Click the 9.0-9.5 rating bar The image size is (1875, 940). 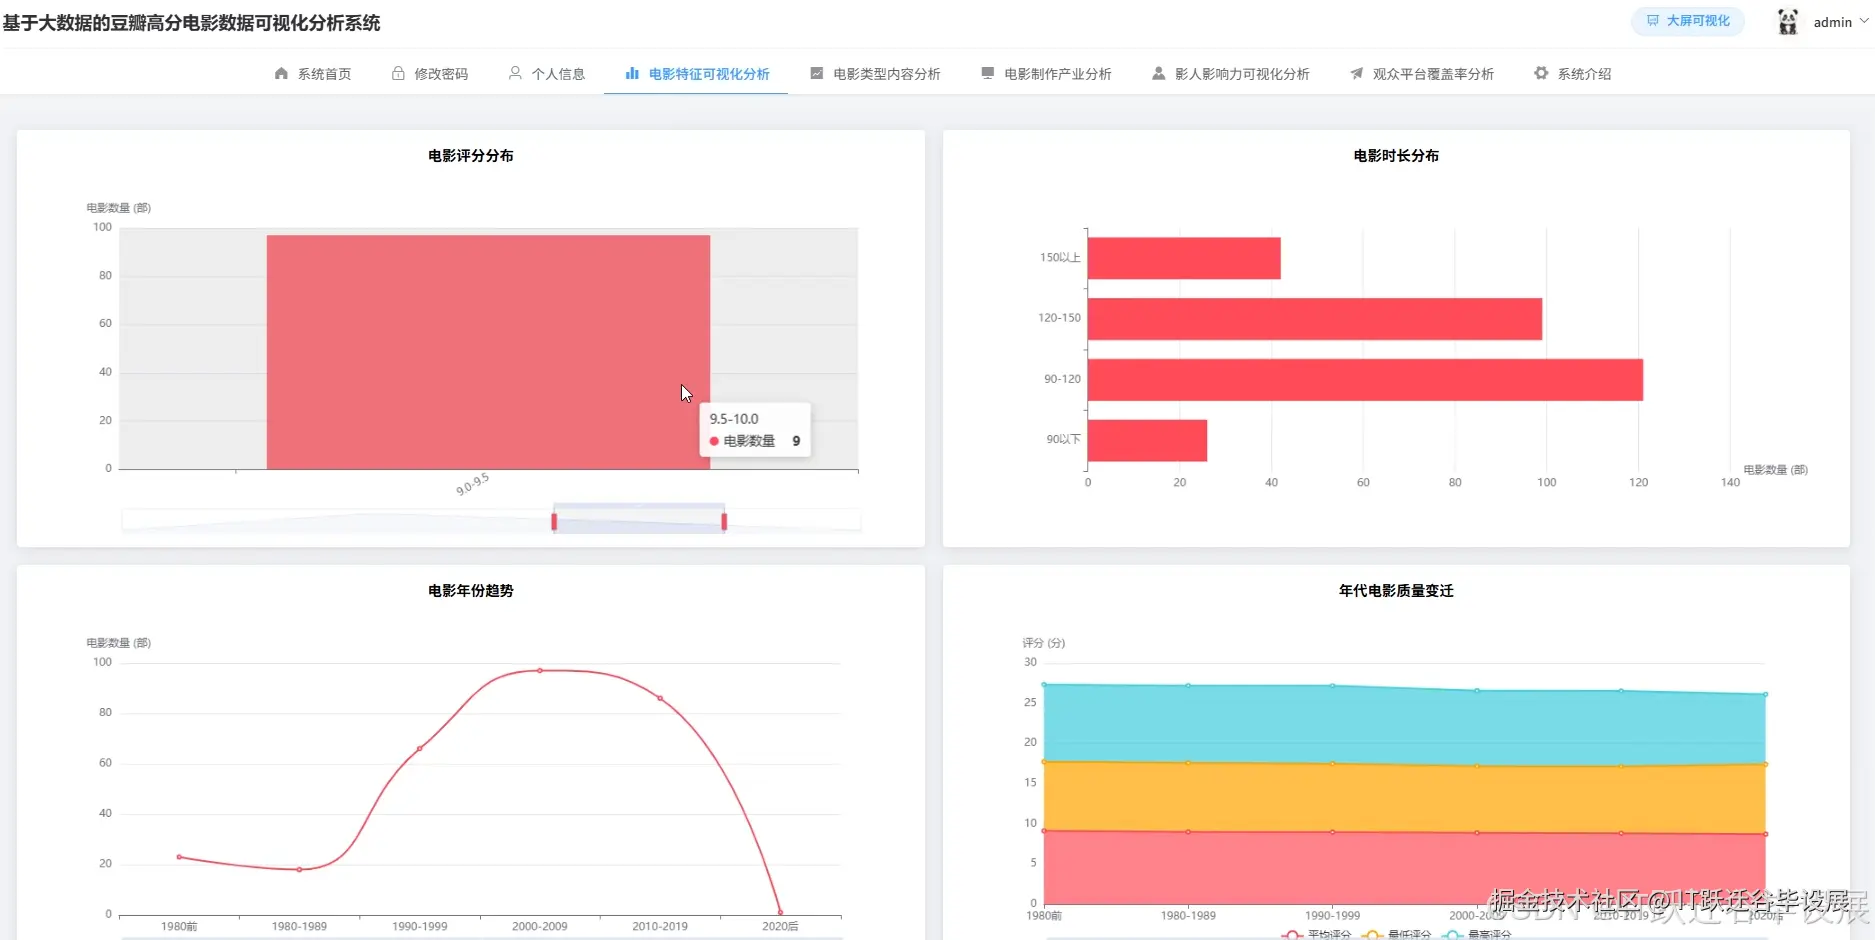click(x=488, y=352)
